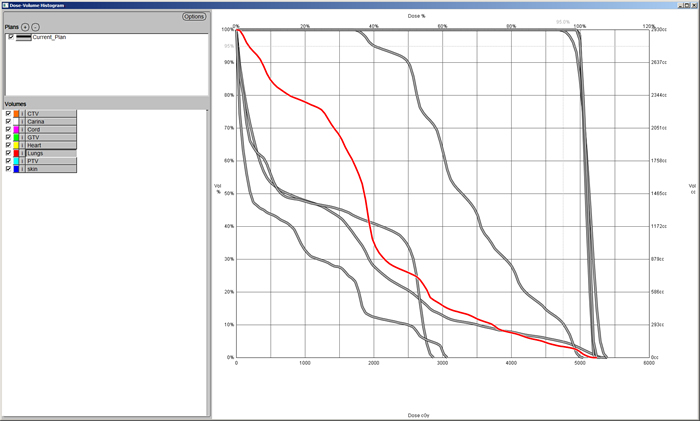Screen dimensions: 700x421
Task: Open the info button for skin
Action: click(23, 169)
